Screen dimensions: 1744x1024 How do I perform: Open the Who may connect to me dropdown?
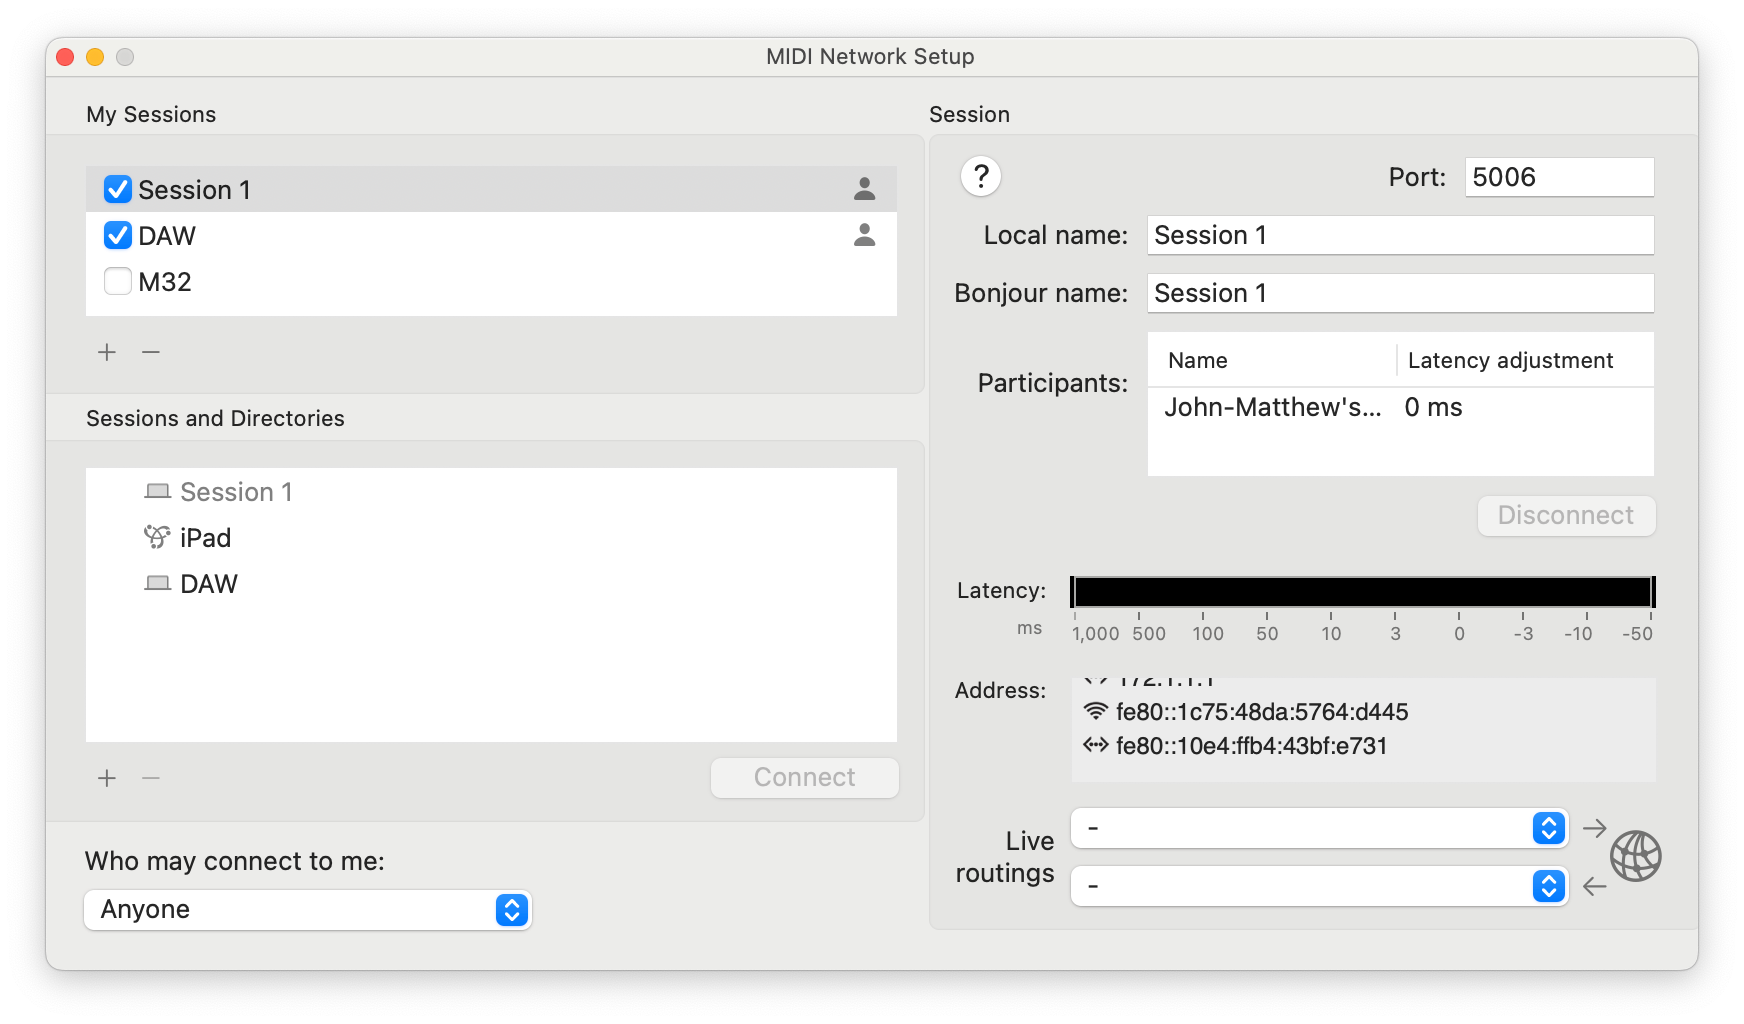tap(308, 910)
